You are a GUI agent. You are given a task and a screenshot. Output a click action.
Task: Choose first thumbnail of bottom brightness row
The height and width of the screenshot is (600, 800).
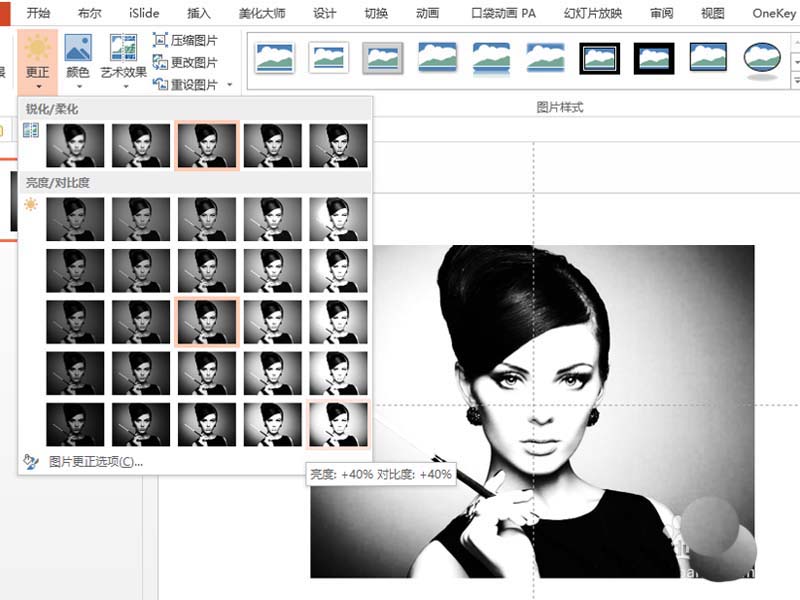[75, 424]
